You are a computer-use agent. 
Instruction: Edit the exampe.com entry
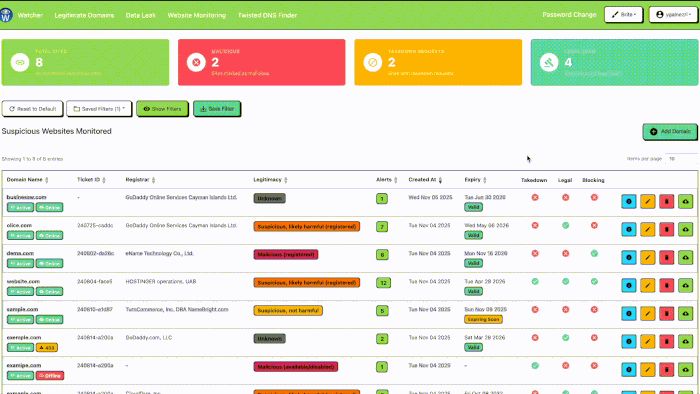click(647, 369)
